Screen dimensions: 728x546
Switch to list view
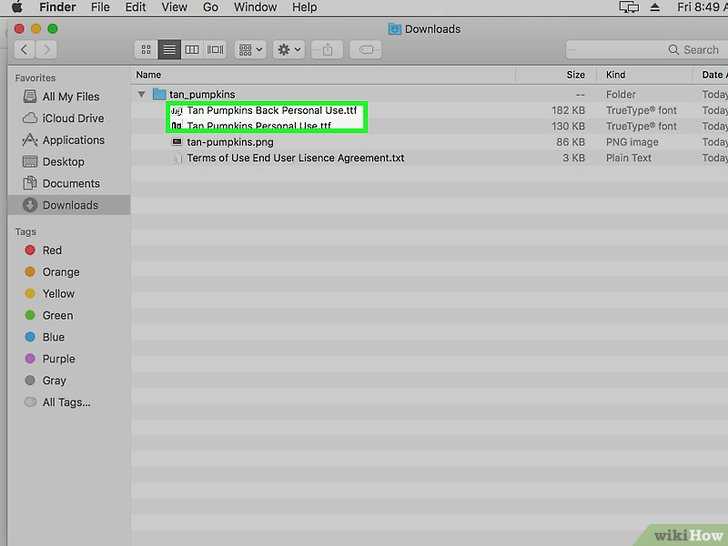point(169,49)
